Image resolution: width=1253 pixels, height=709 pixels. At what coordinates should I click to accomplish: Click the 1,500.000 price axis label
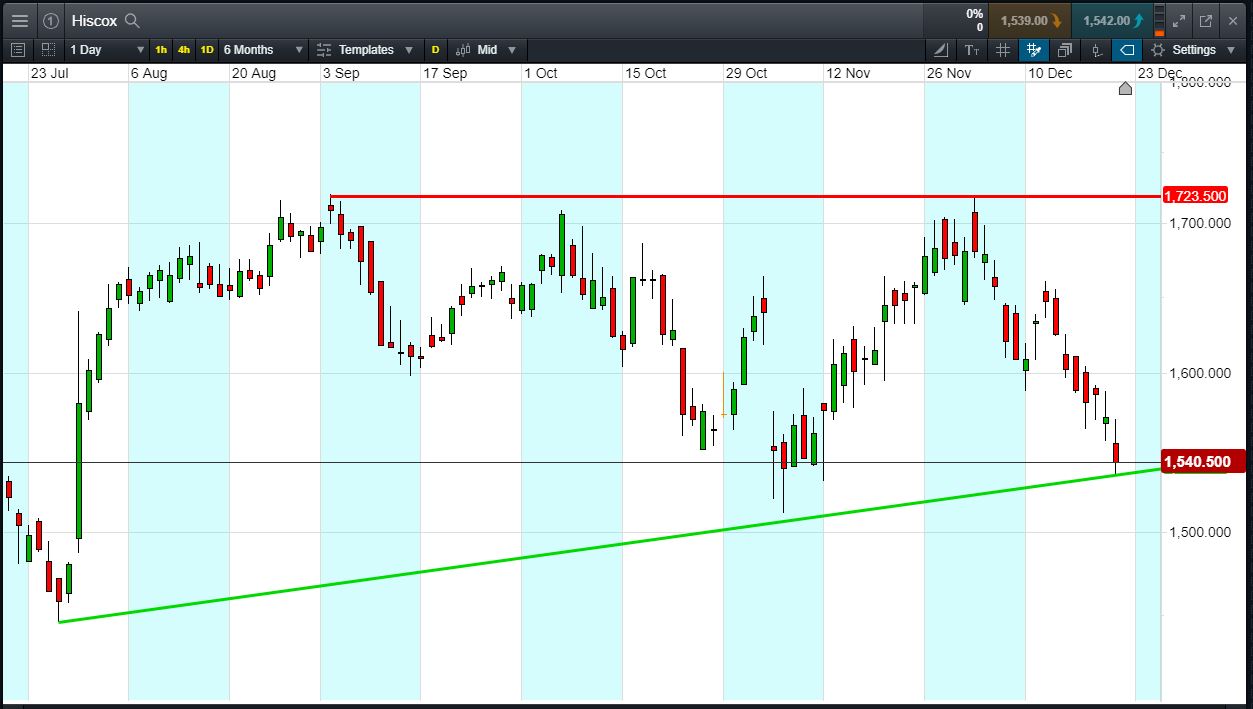[x=1200, y=532]
